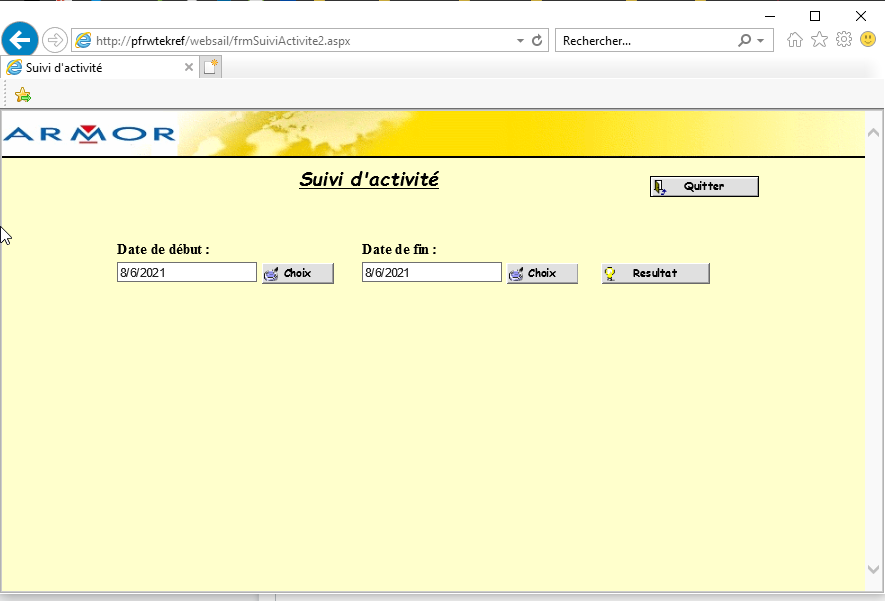Click the Date de début label
885x601 pixels.
point(163,249)
